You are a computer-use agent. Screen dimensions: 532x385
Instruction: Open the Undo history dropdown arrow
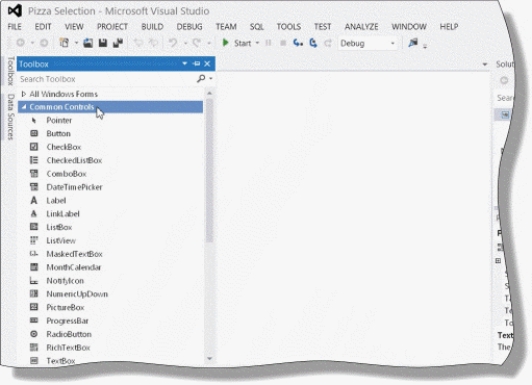pyautogui.click(x=185, y=43)
